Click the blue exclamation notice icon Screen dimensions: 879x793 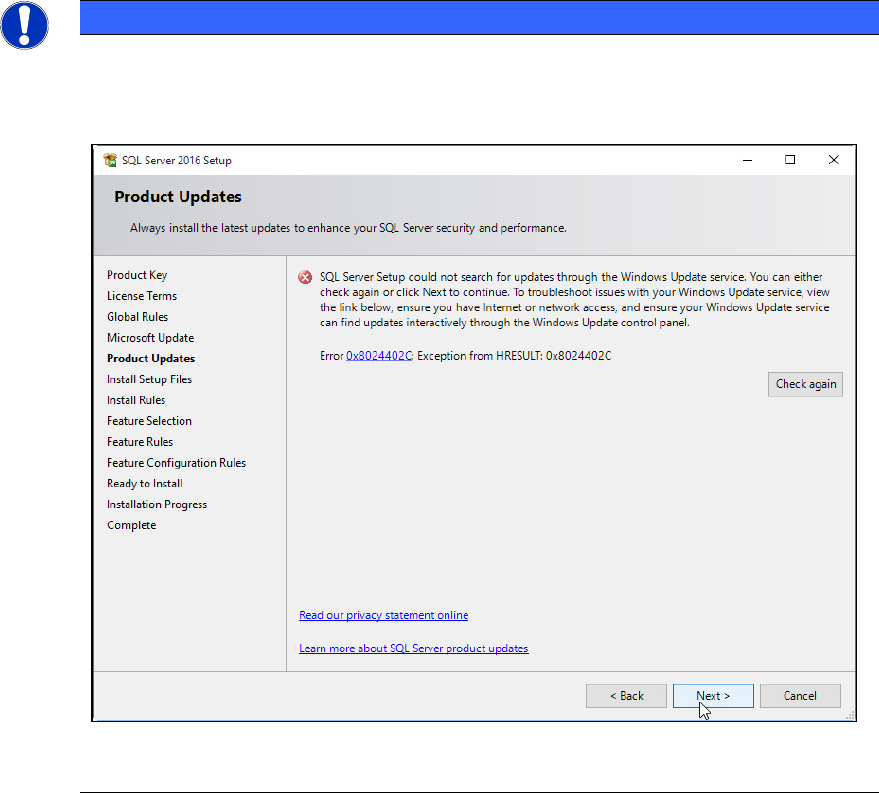click(x=24, y=25)
